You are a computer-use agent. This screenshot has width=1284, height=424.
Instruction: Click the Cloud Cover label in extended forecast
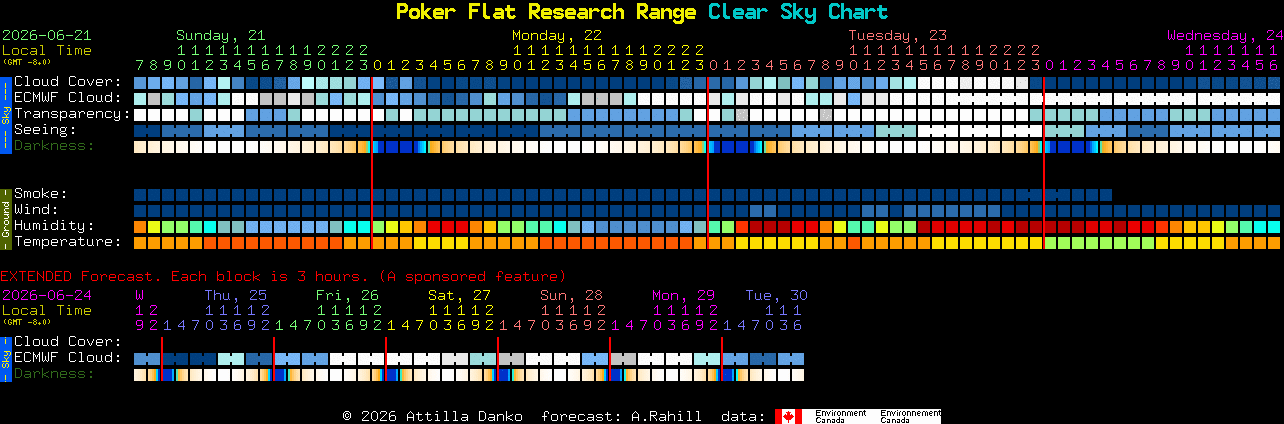point(68,342)
